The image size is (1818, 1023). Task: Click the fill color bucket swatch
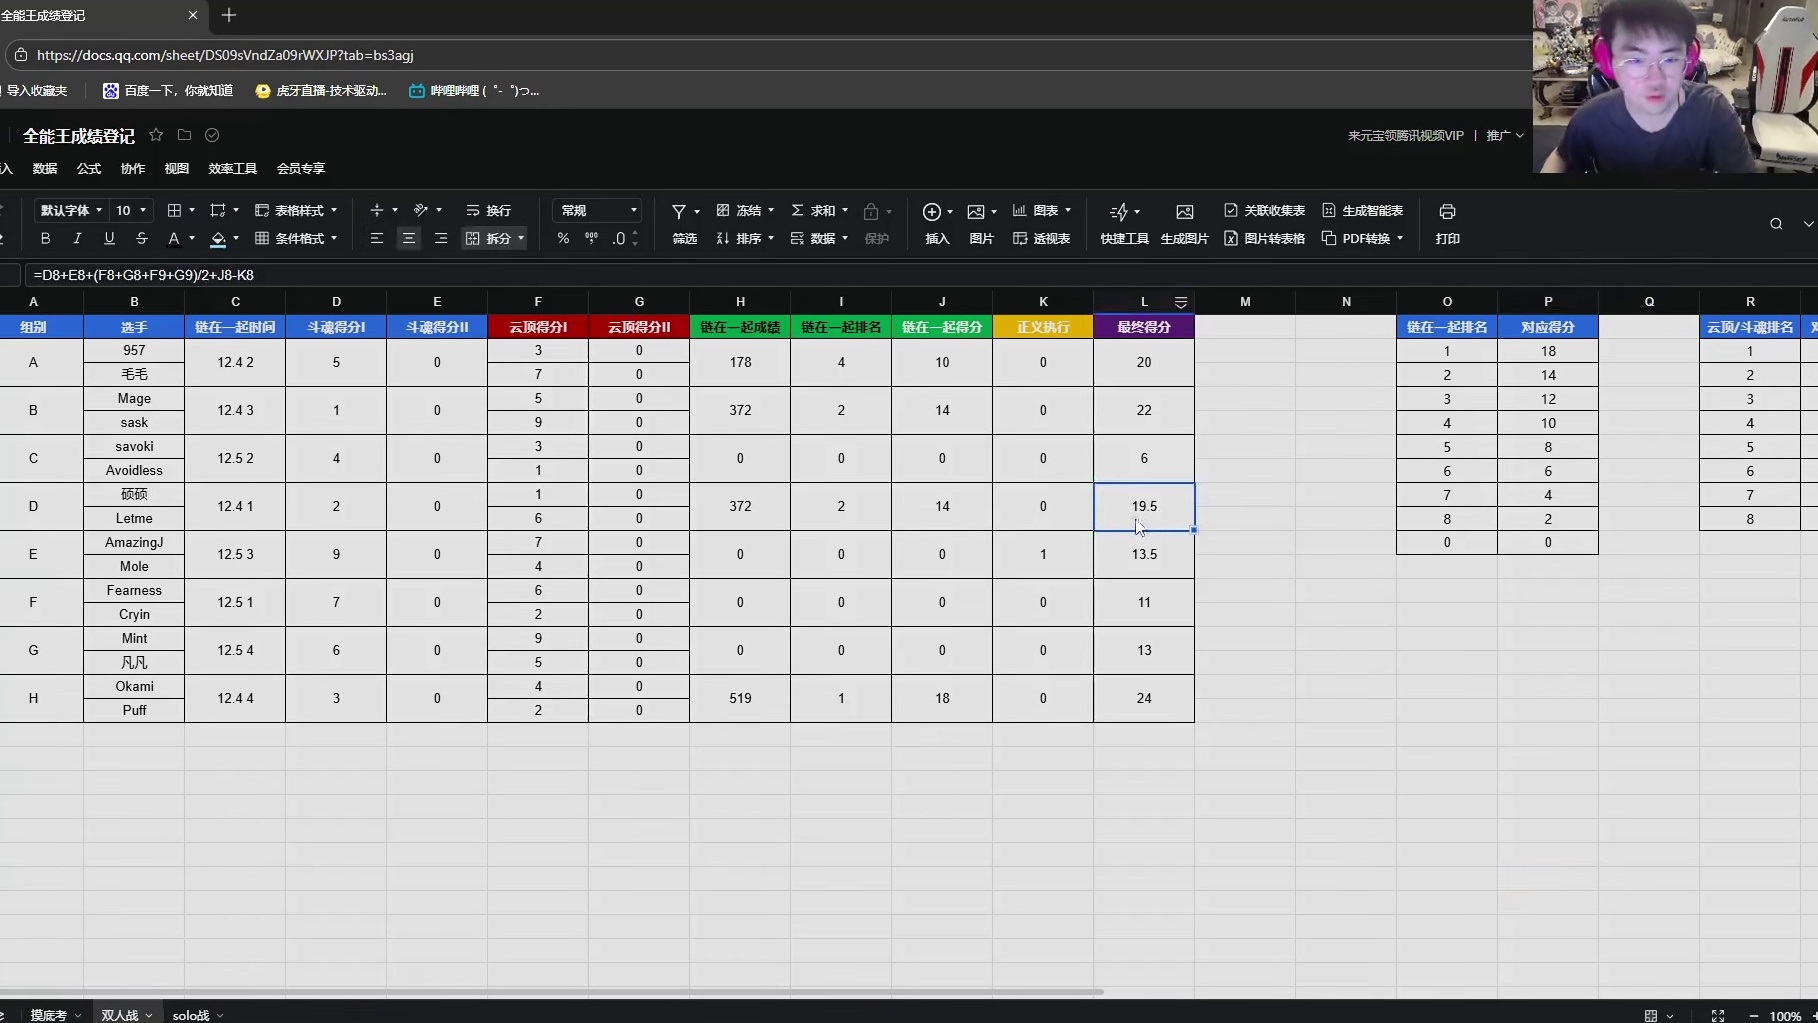(217, 239)
